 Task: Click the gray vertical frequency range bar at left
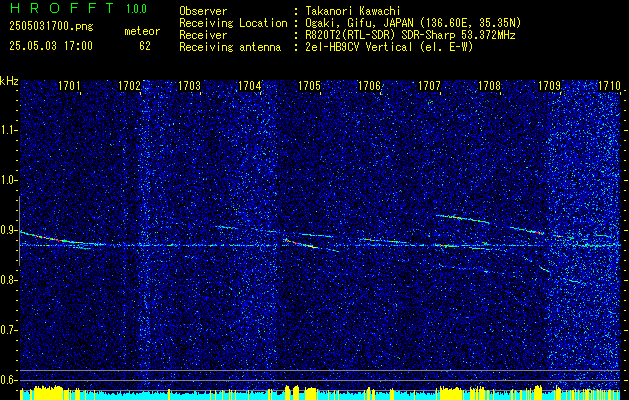(x=19, y=231)
